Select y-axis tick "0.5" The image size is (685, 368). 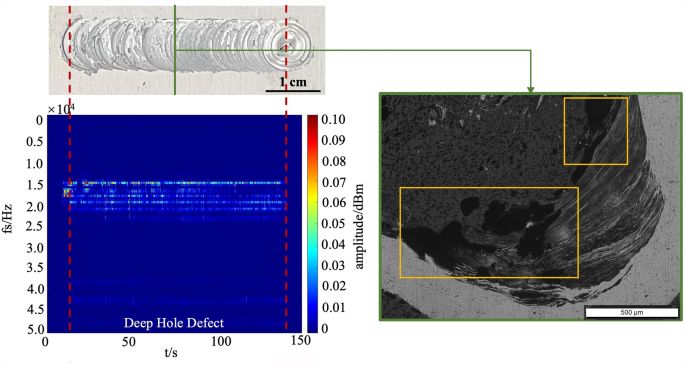click(x=35, y=142)
